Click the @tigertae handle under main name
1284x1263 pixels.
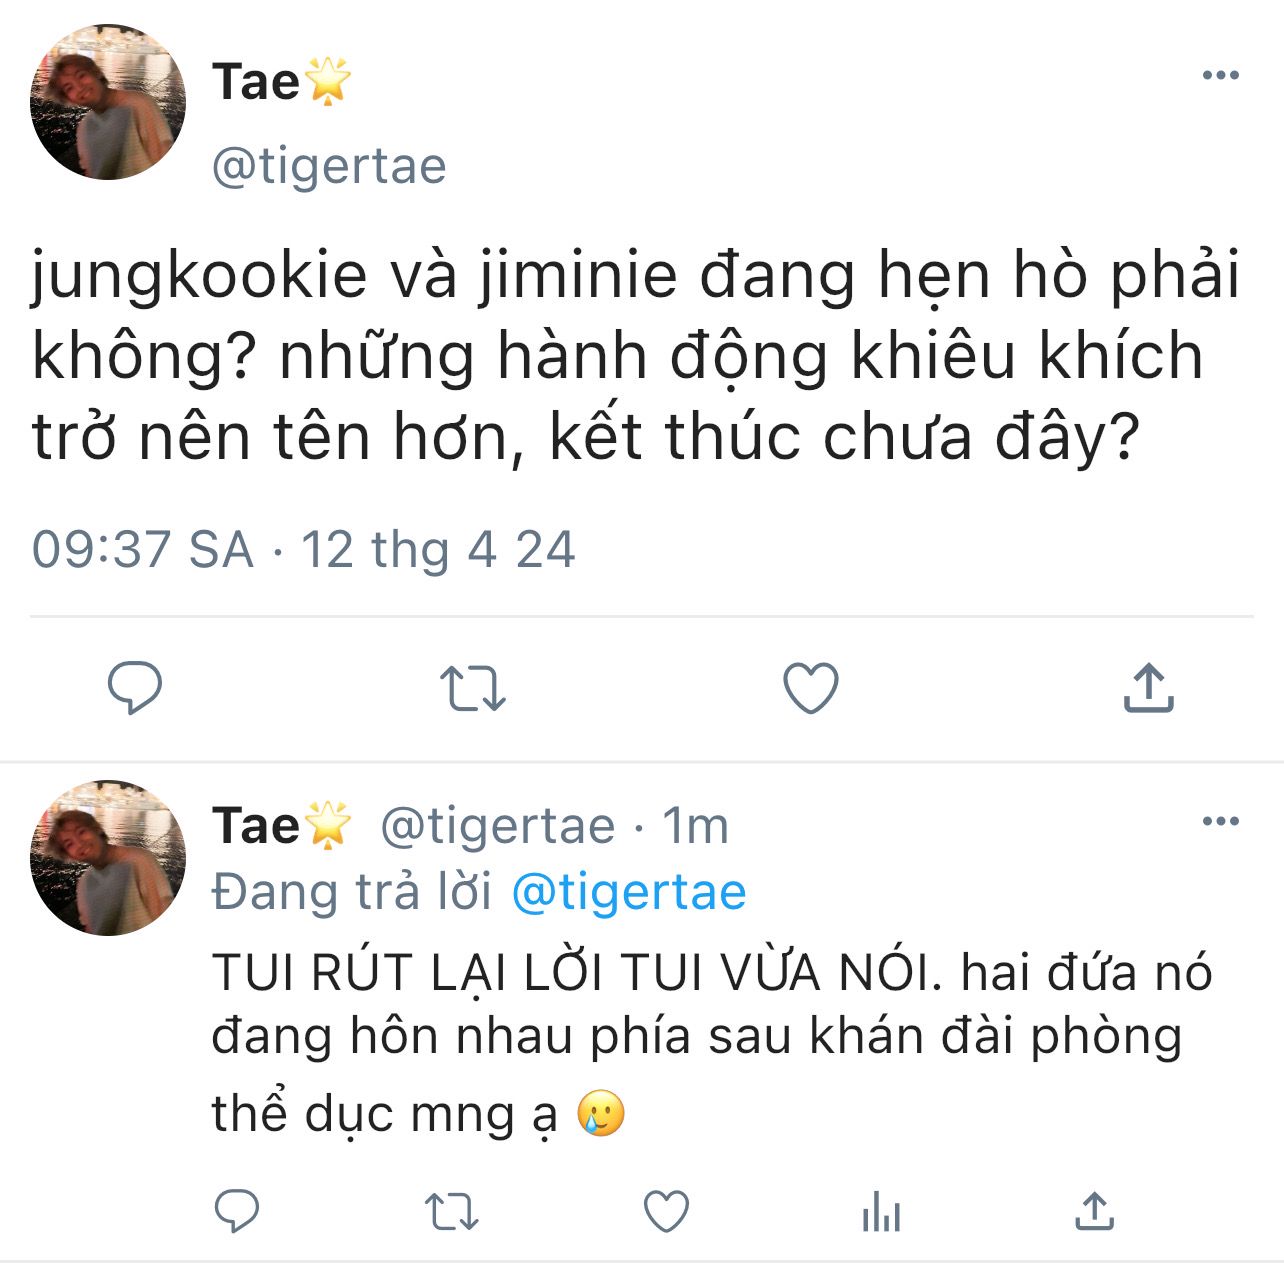click(329, 166)
